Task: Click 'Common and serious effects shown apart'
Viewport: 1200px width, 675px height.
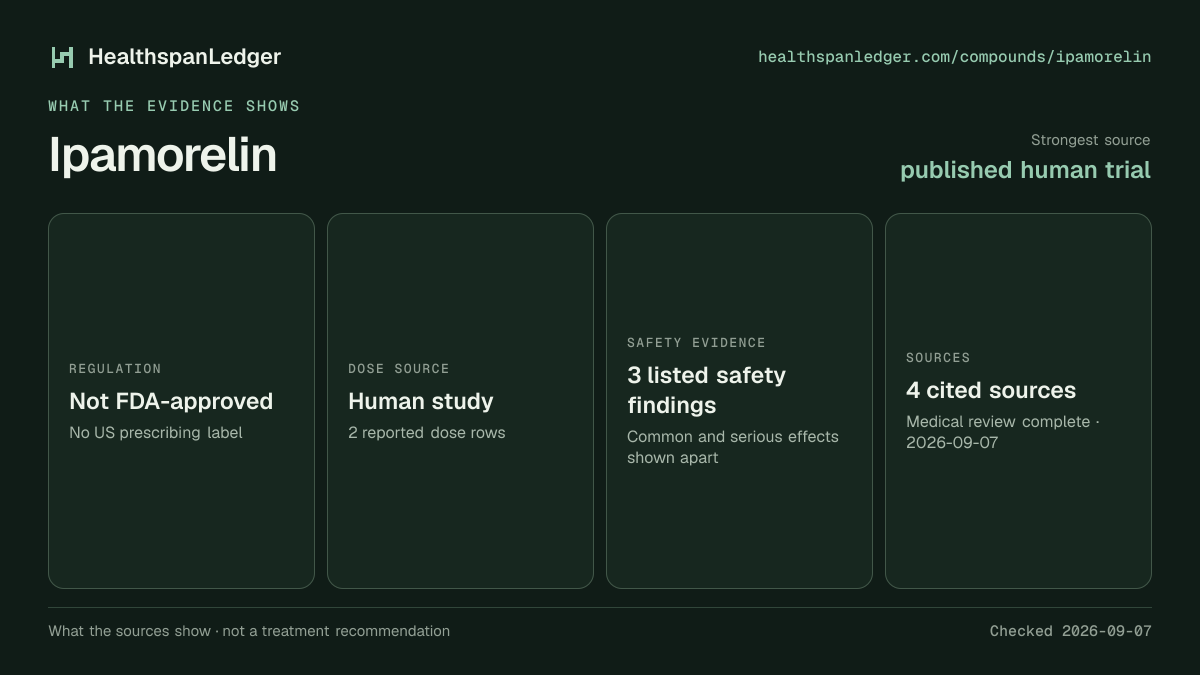Action: coord(733,447)
